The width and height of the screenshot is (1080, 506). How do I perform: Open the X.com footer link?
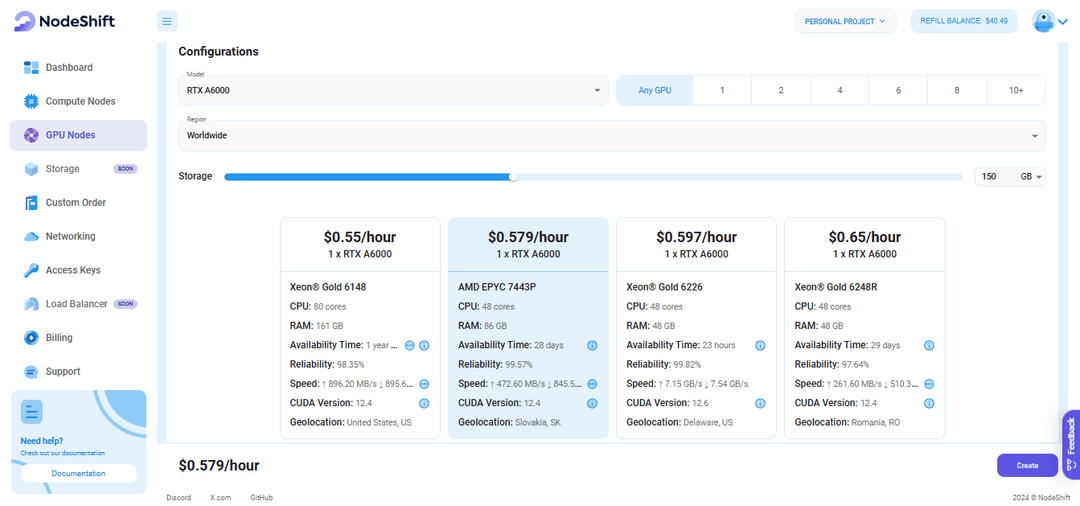pyautogui.click(x=220, y=497)
